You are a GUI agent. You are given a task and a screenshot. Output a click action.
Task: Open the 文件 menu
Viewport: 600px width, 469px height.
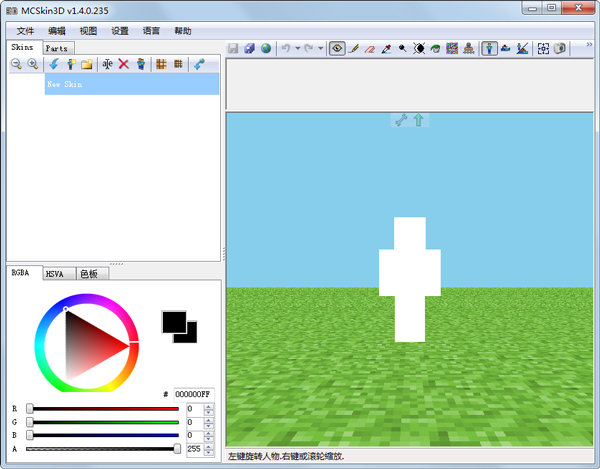click(25, 31)
